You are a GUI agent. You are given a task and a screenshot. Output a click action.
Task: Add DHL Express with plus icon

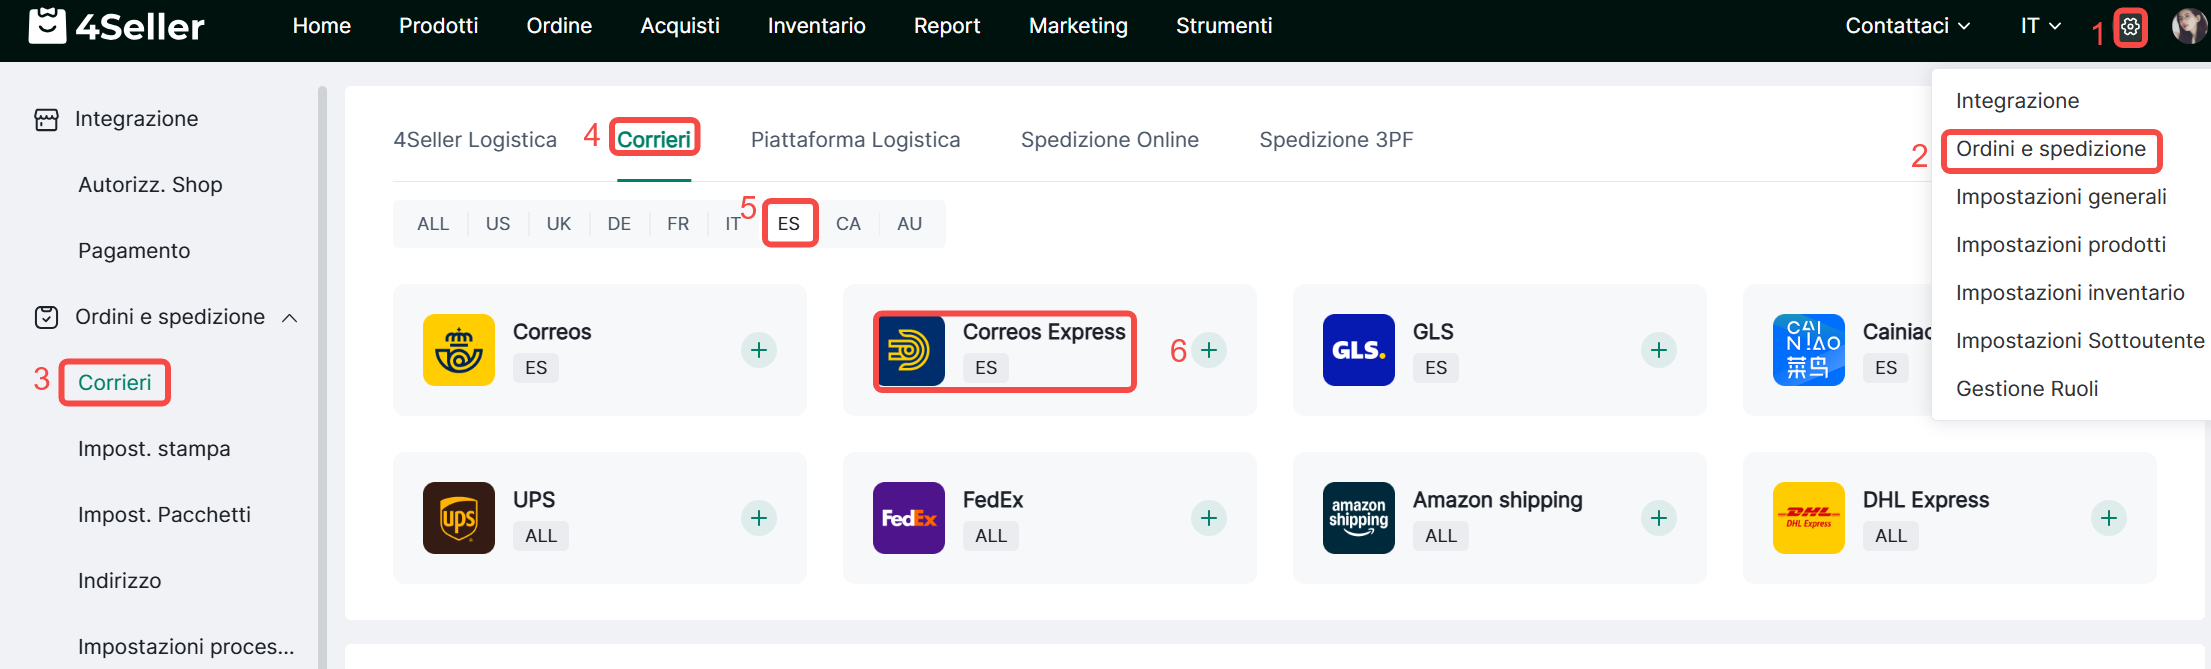click(2109, 518)
